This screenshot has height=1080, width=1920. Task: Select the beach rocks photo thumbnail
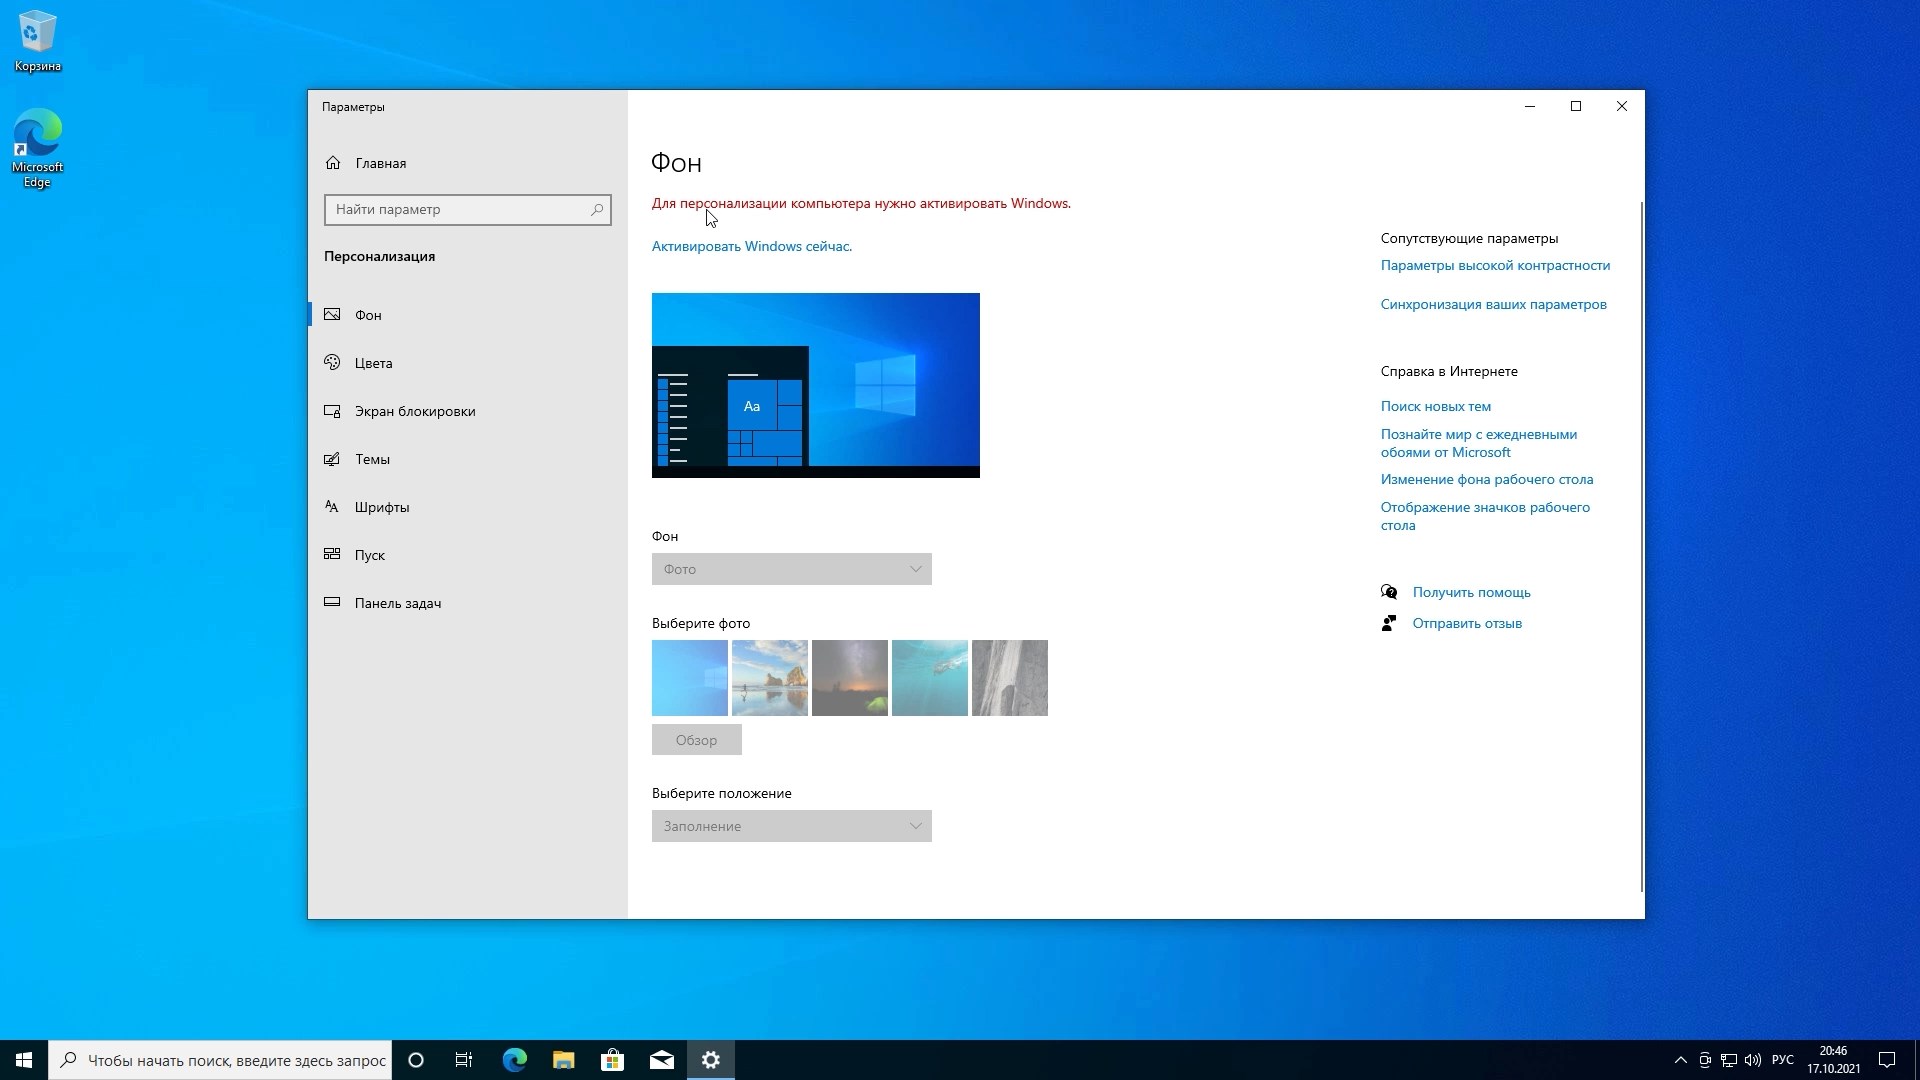pos(769,678)
